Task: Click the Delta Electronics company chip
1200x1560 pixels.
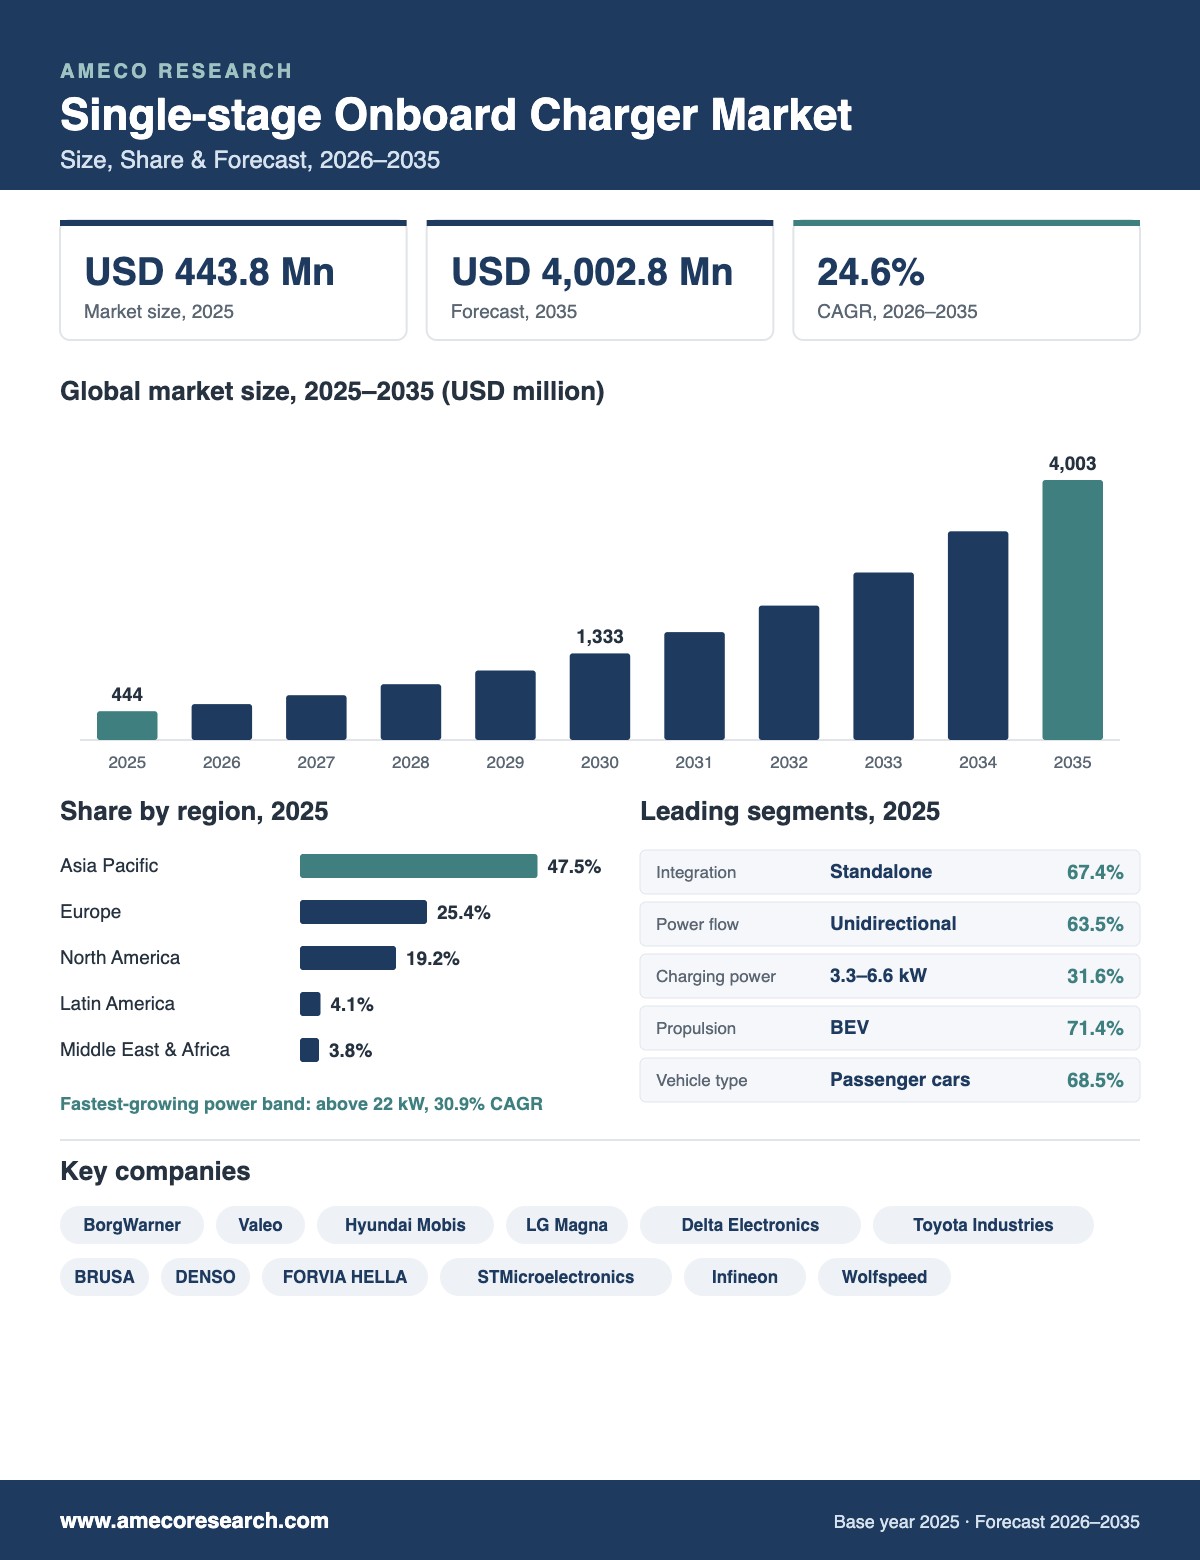Action: 750,1225
